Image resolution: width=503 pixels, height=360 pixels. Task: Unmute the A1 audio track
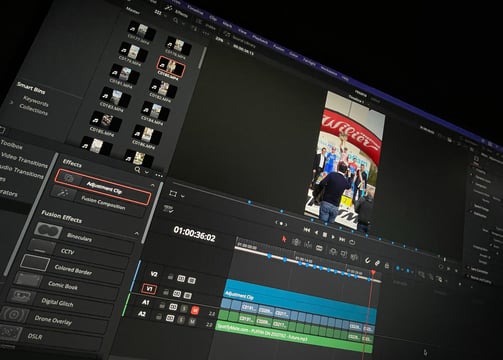[195, 311]
